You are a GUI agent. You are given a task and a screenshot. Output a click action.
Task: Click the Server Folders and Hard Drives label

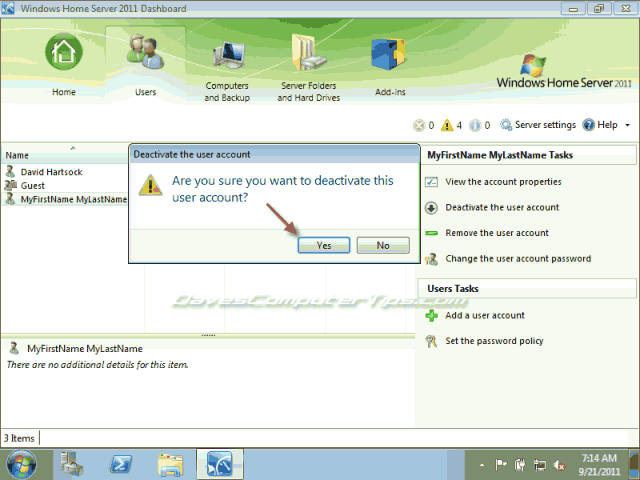309,91
